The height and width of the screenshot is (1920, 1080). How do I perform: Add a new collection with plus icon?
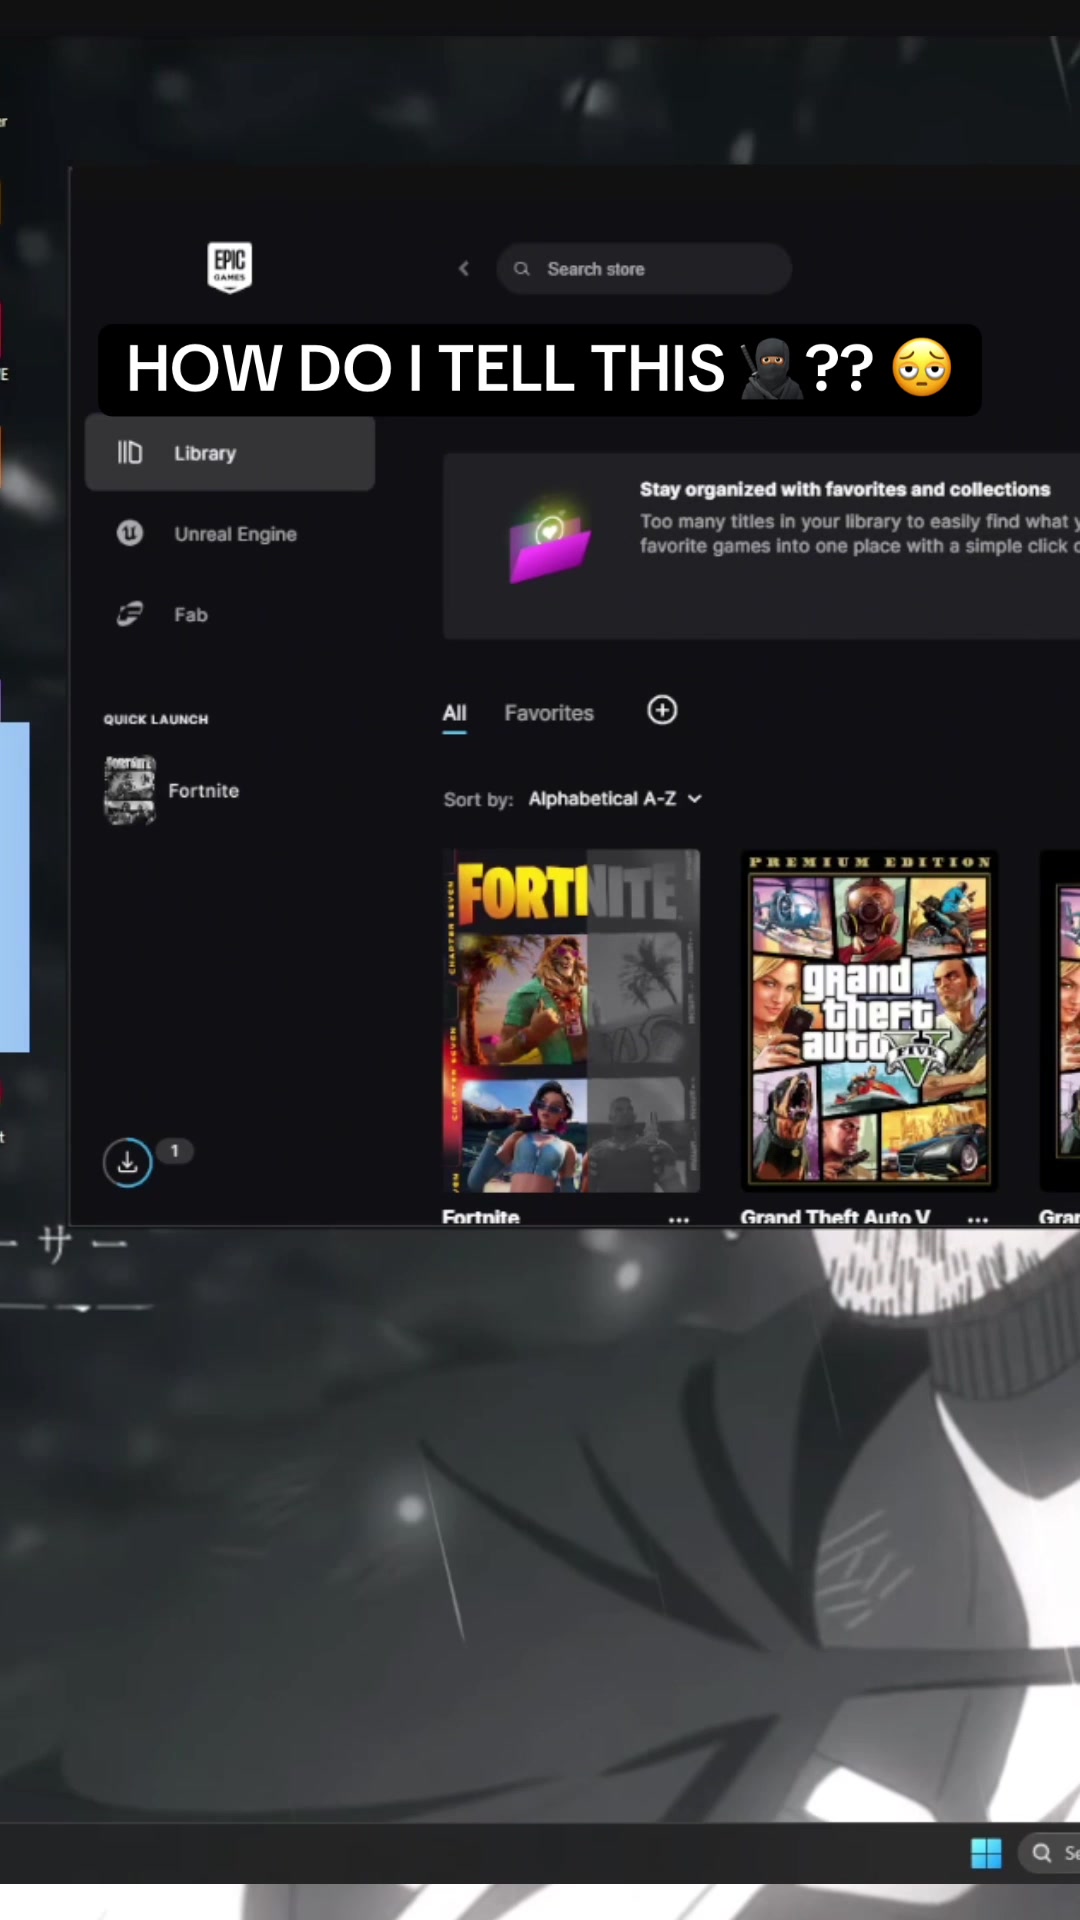tap(662, 710)
